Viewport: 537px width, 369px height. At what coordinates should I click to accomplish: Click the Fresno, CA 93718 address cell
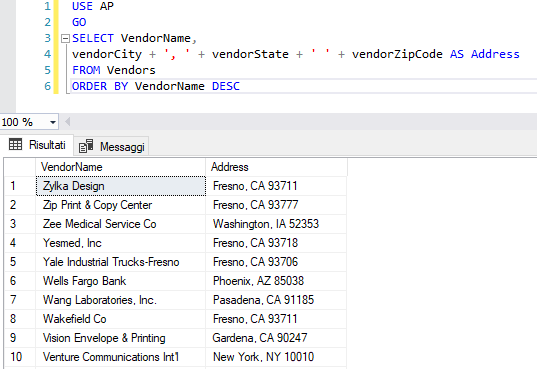coord(276,243)
